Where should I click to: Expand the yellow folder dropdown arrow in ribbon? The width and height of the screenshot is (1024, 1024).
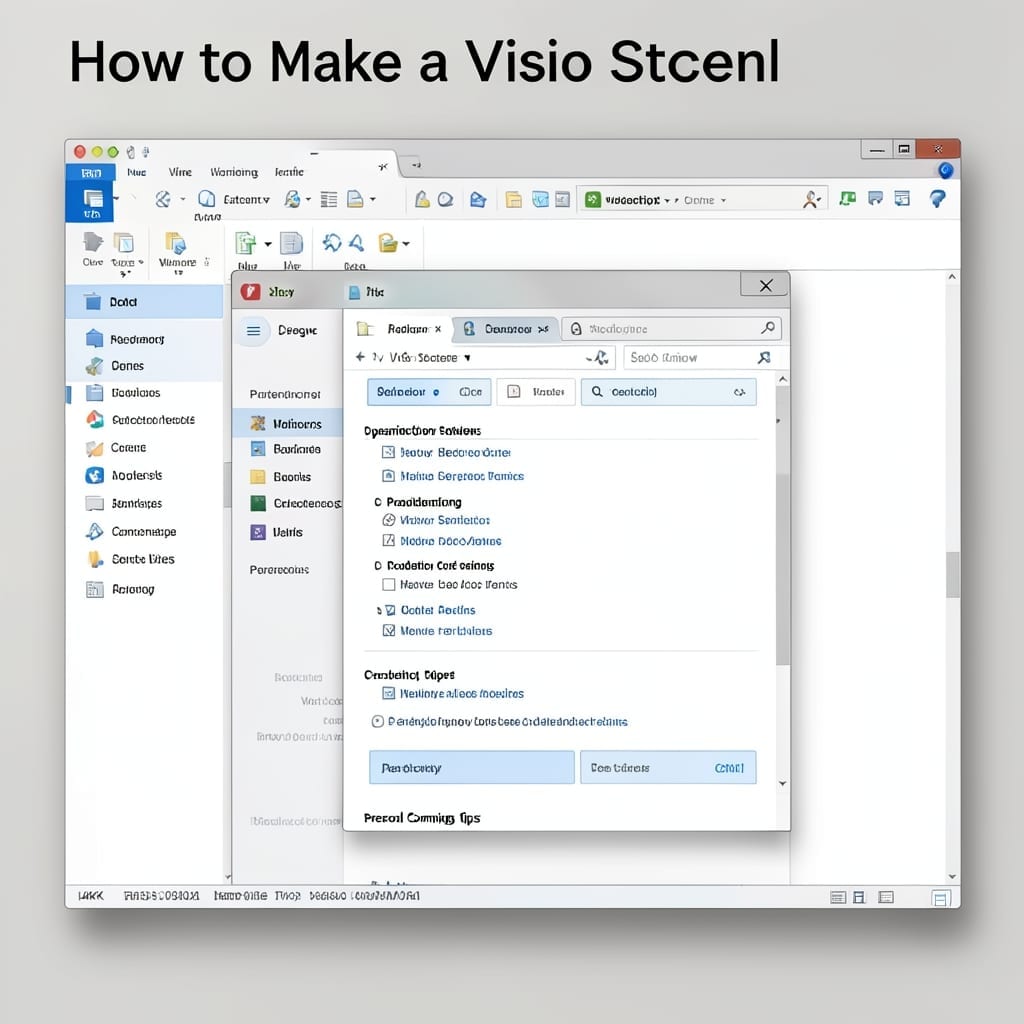[406, 244]
